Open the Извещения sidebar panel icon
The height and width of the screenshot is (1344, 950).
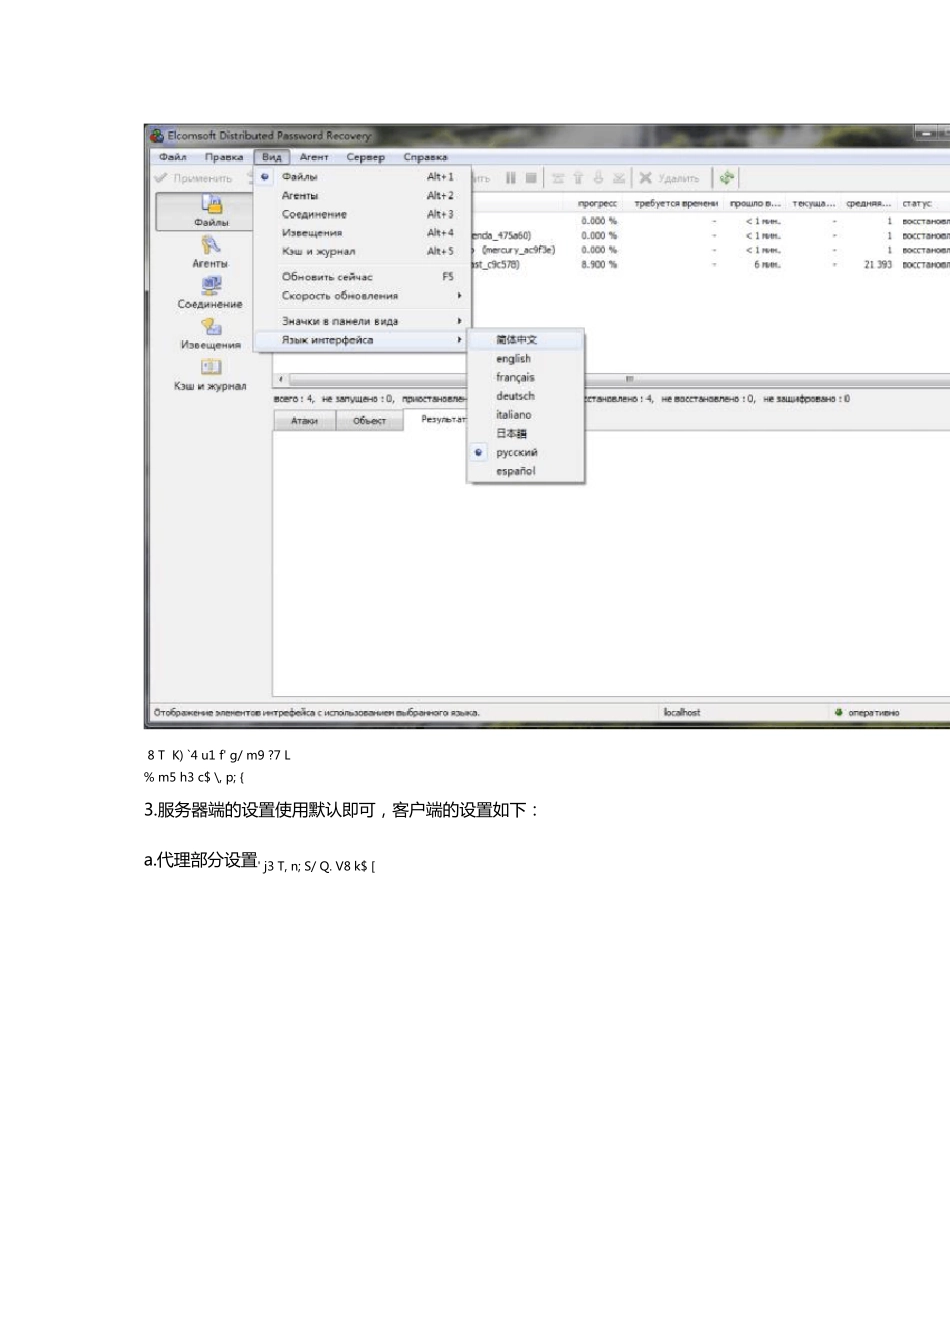[210, 333]
